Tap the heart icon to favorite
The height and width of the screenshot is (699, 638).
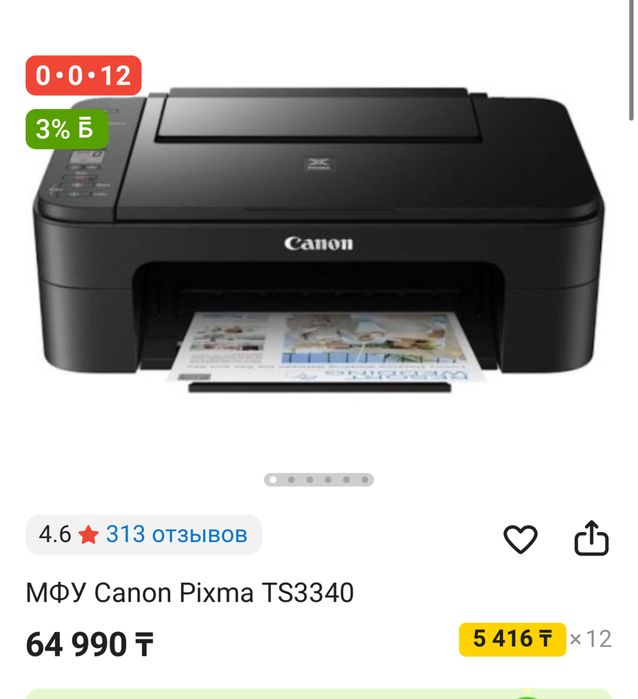pyautogui.click(x=520, y=539)
